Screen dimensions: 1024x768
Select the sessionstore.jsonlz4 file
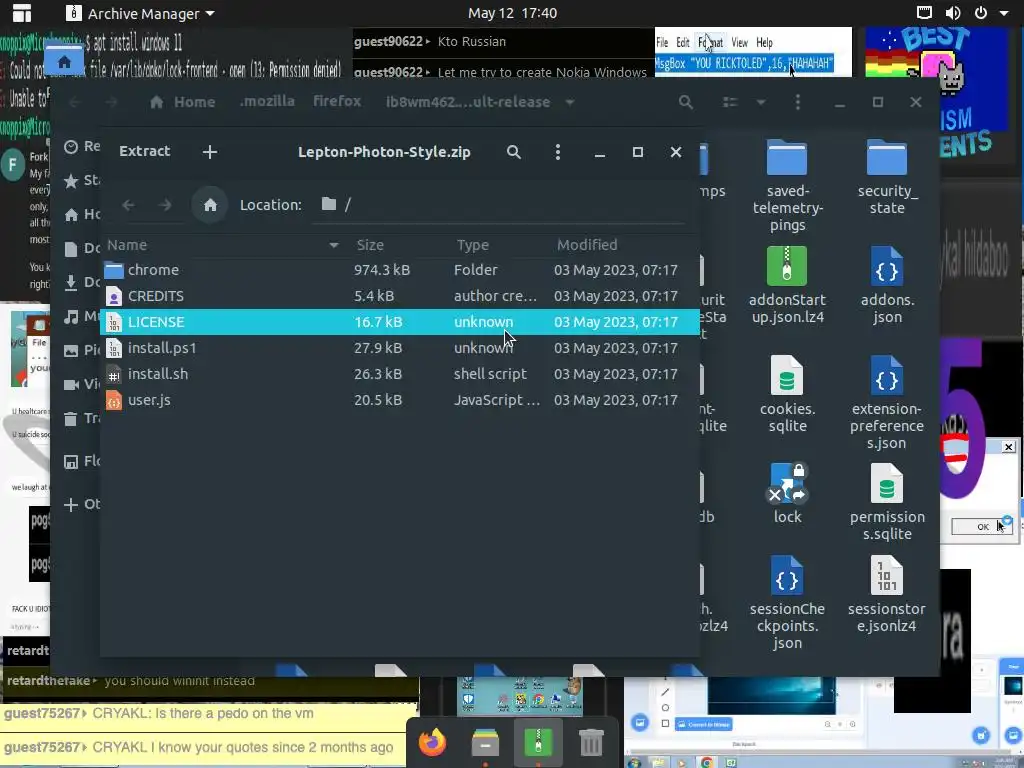point(887,594)
